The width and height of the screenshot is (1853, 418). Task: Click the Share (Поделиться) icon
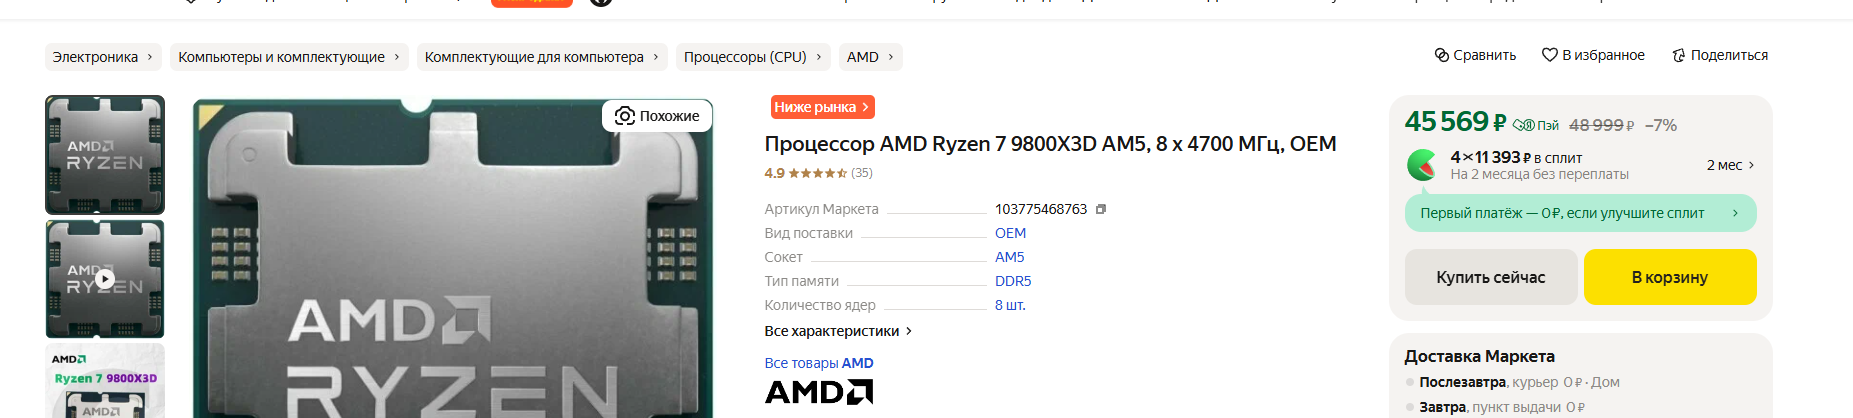1678,56
